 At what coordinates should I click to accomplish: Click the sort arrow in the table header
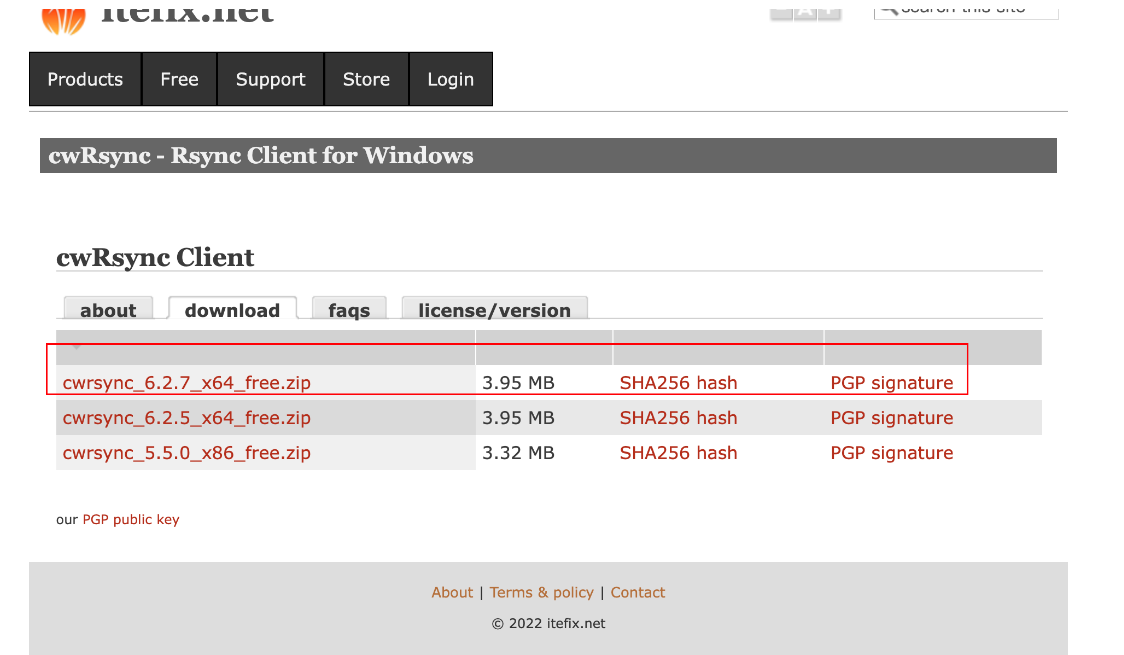click(77, 348)
